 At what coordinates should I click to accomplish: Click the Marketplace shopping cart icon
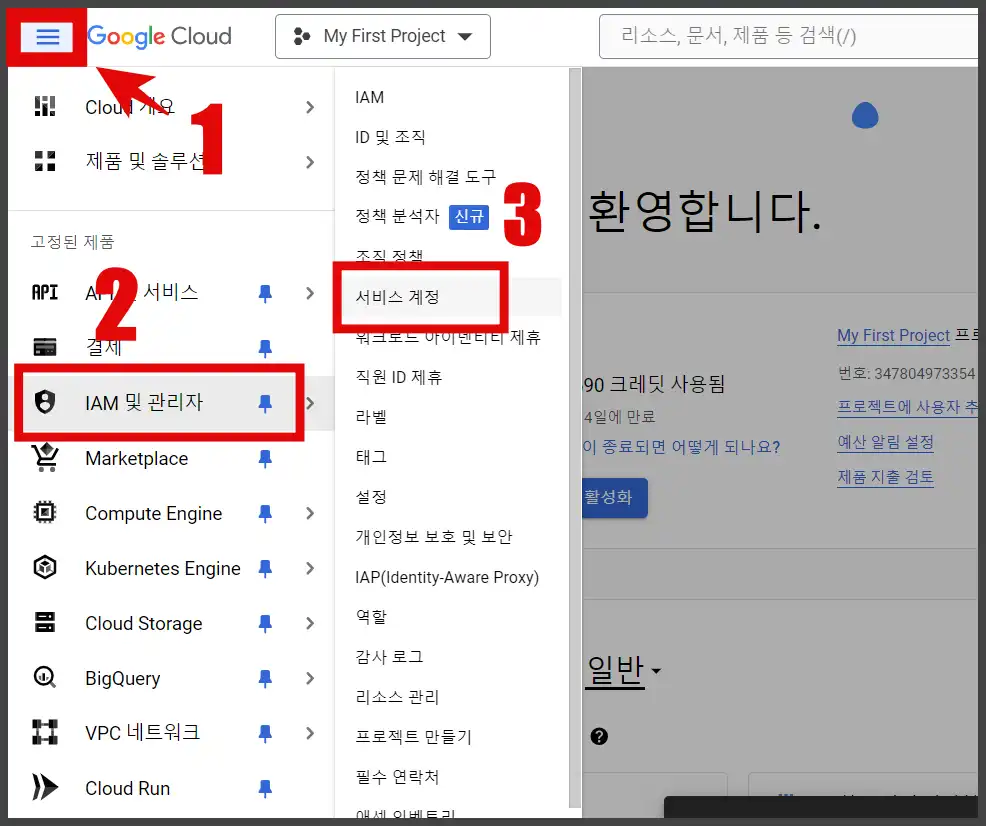[x=44, y=458]
